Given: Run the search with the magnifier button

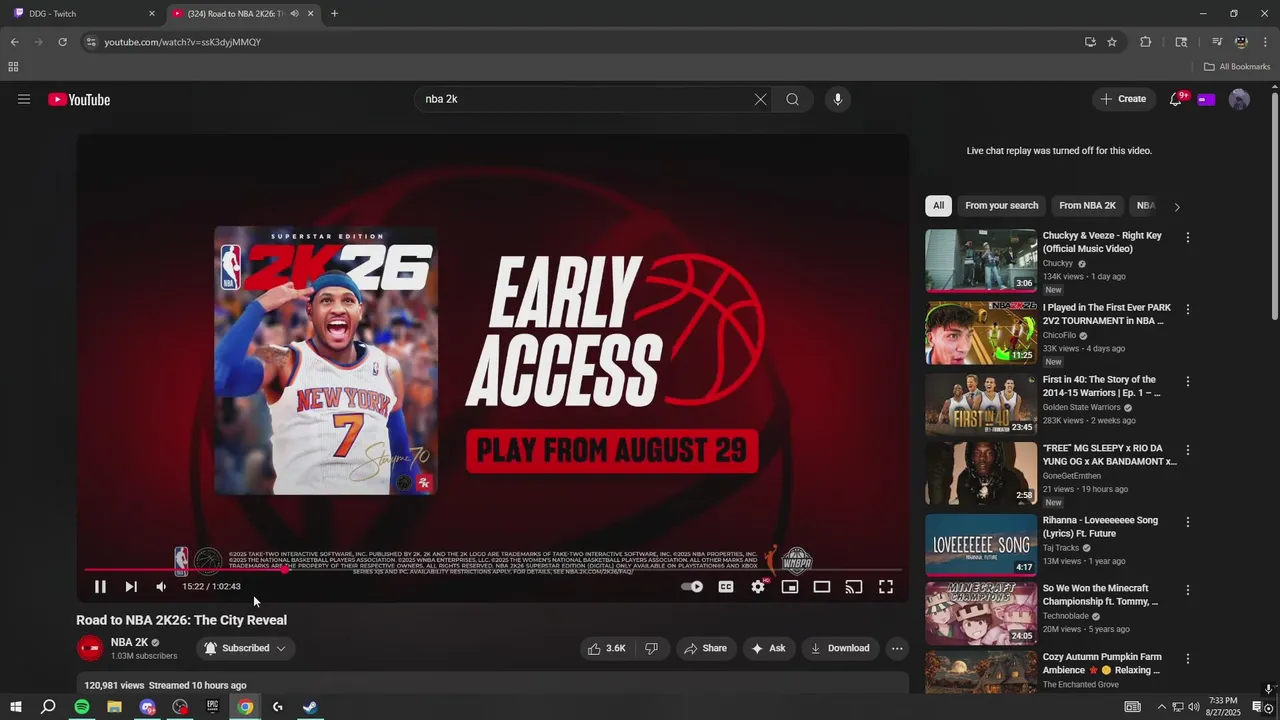Looking at the screenshot, I should tap(792, 99).
